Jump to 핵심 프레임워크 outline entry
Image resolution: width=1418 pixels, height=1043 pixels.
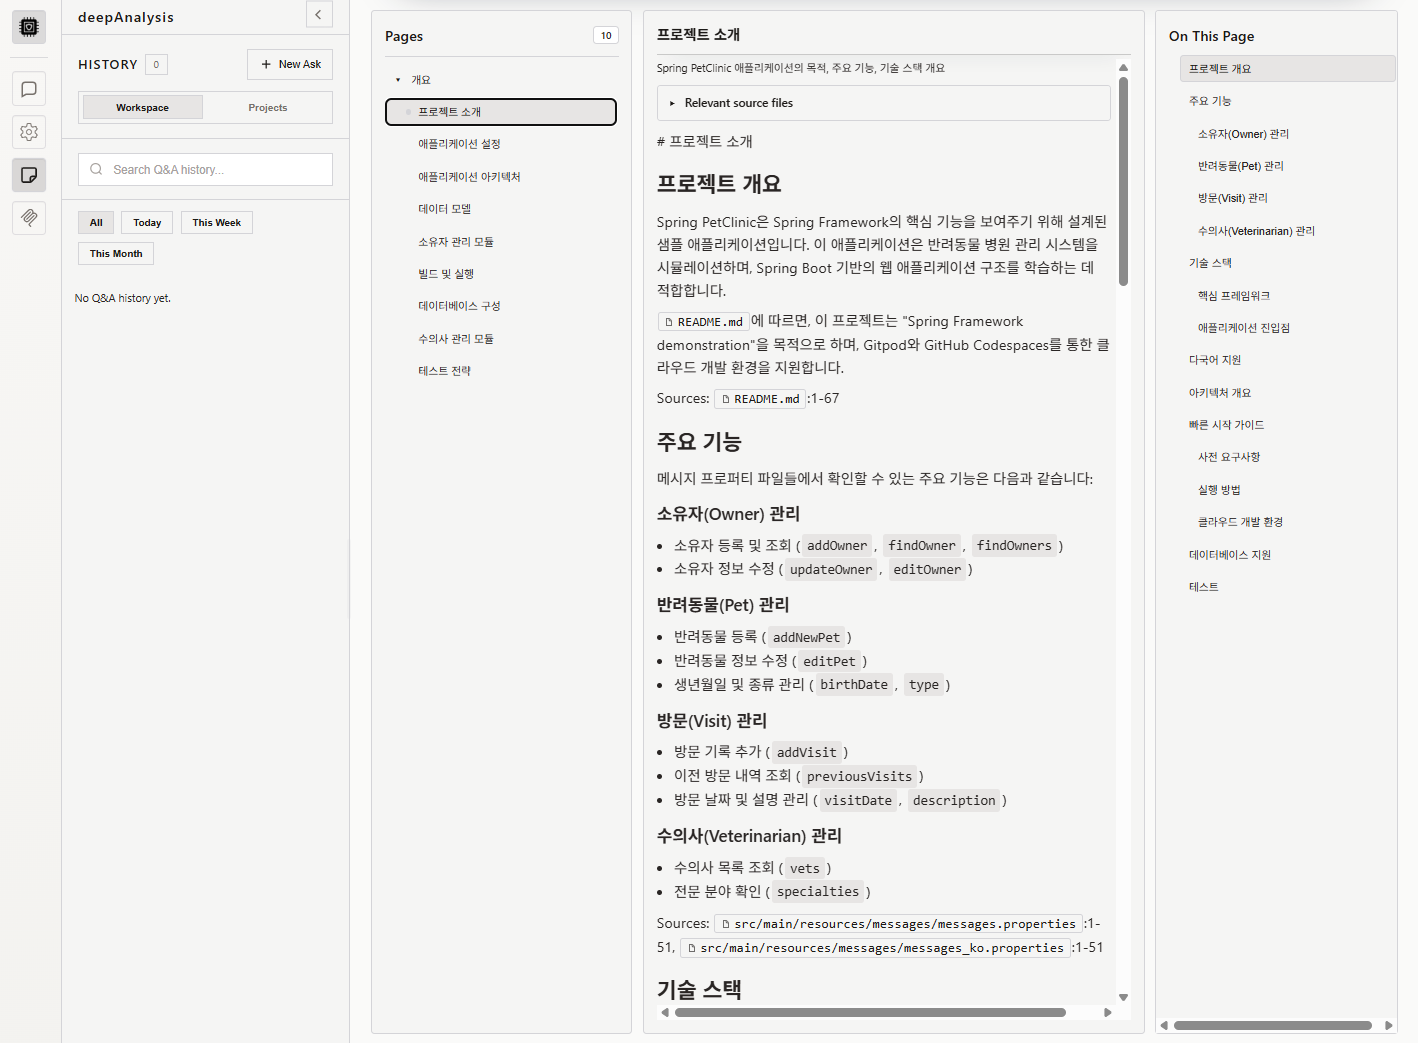1234,296
